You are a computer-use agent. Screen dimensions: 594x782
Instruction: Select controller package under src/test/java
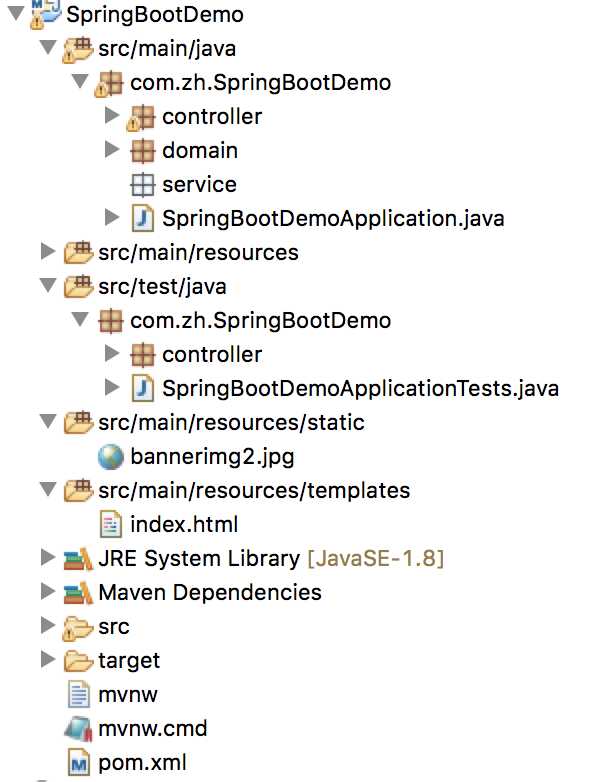click(x=212, y=355)
